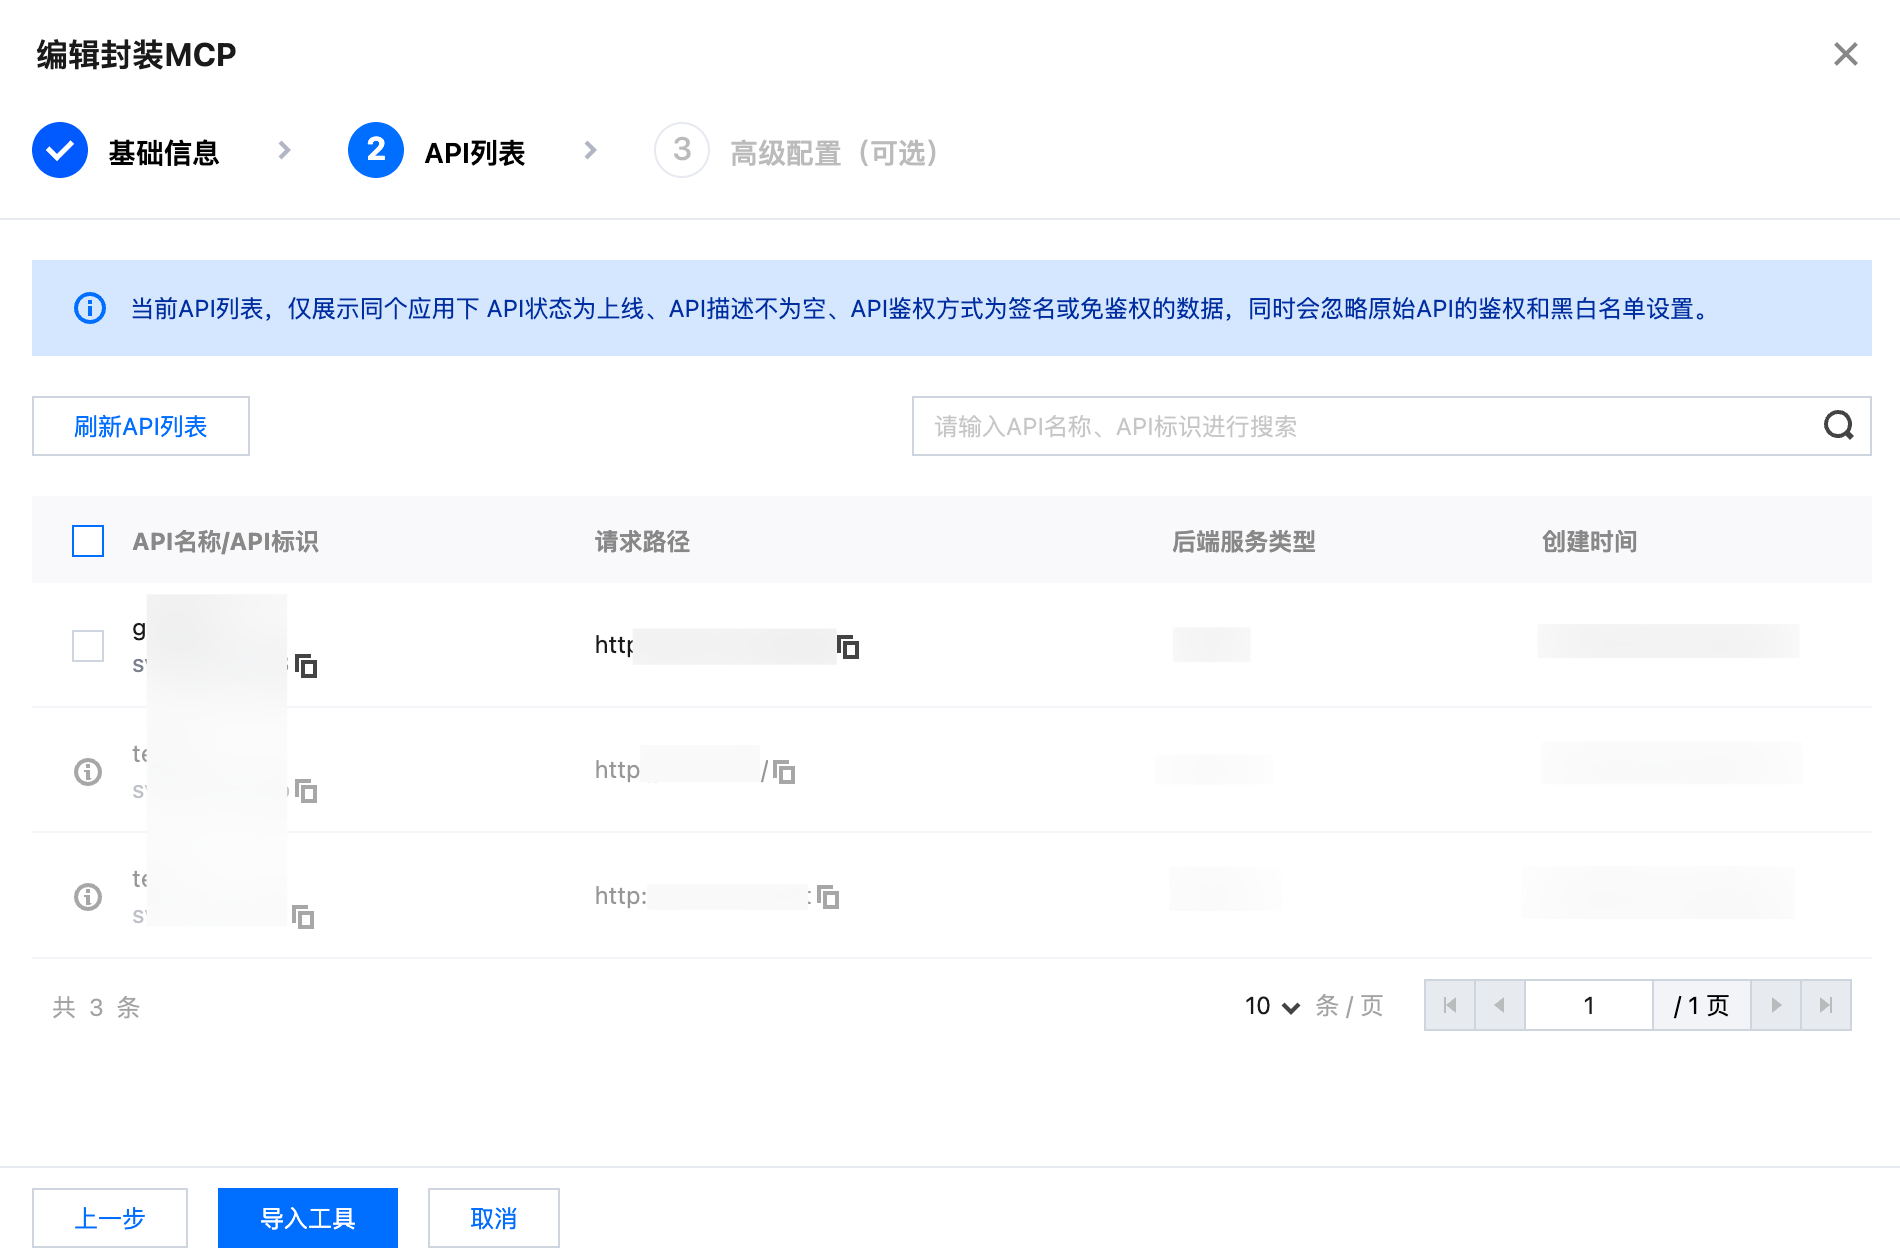Click 取消 button
This screenshot has height=1252, width=1900.
point(494,1218)
